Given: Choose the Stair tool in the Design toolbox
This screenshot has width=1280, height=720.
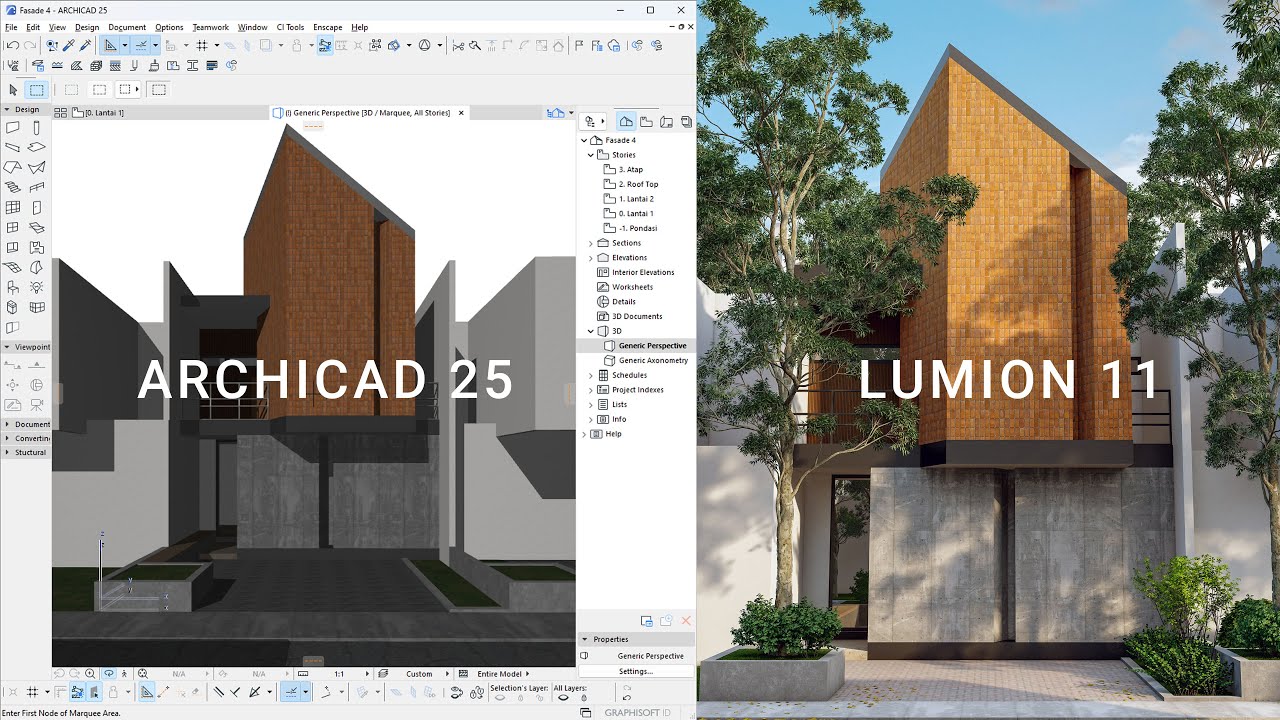Looking at the screenshot, I should (13, 187).
